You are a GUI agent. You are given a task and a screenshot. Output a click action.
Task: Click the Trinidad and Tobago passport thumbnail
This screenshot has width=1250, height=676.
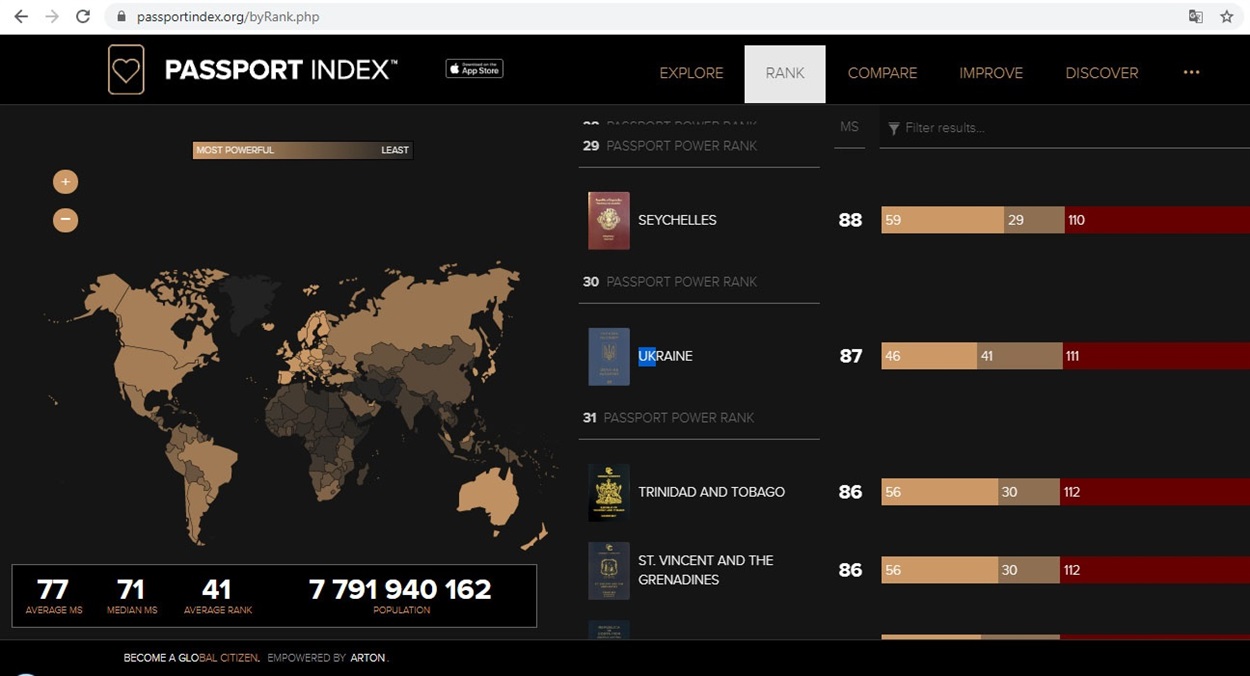point(609,492)
